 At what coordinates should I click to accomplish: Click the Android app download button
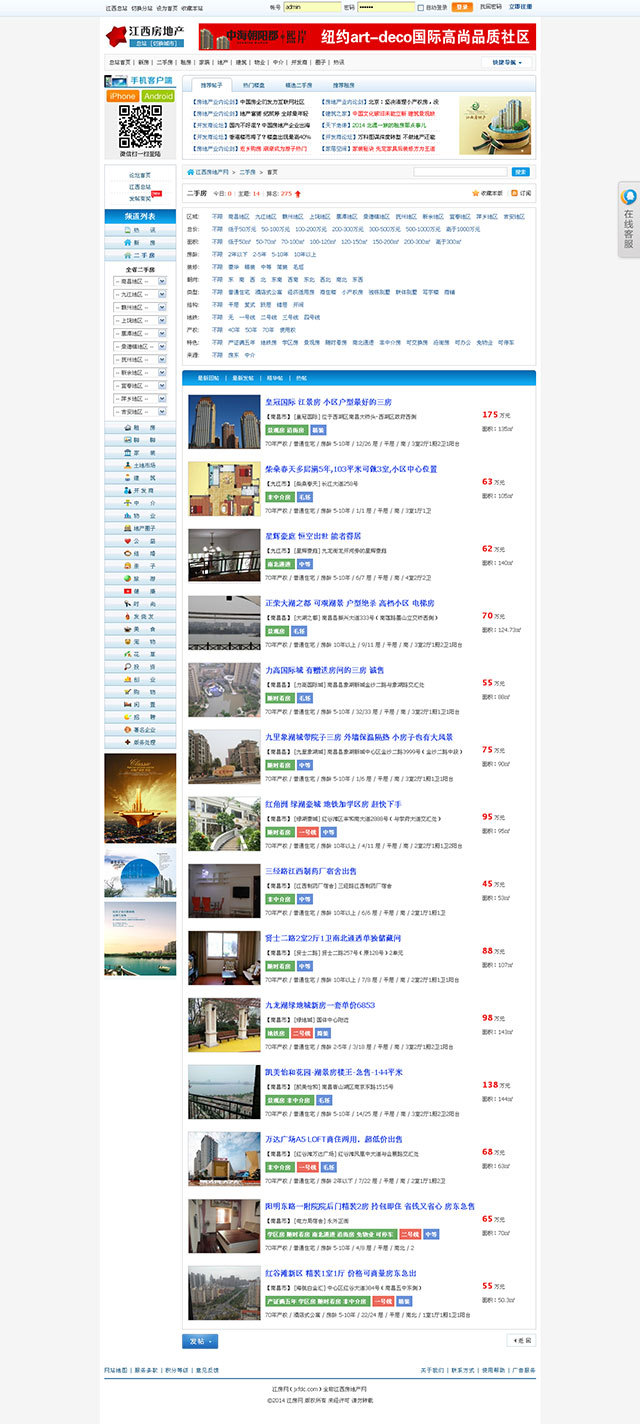(158, 96)
